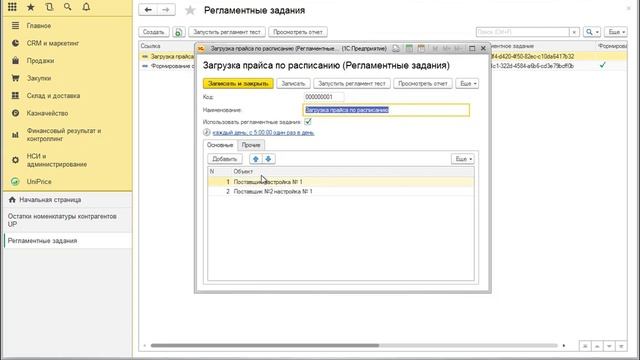
Task: Open Еще menu of objects table
Action: click(x=462, y=159)
